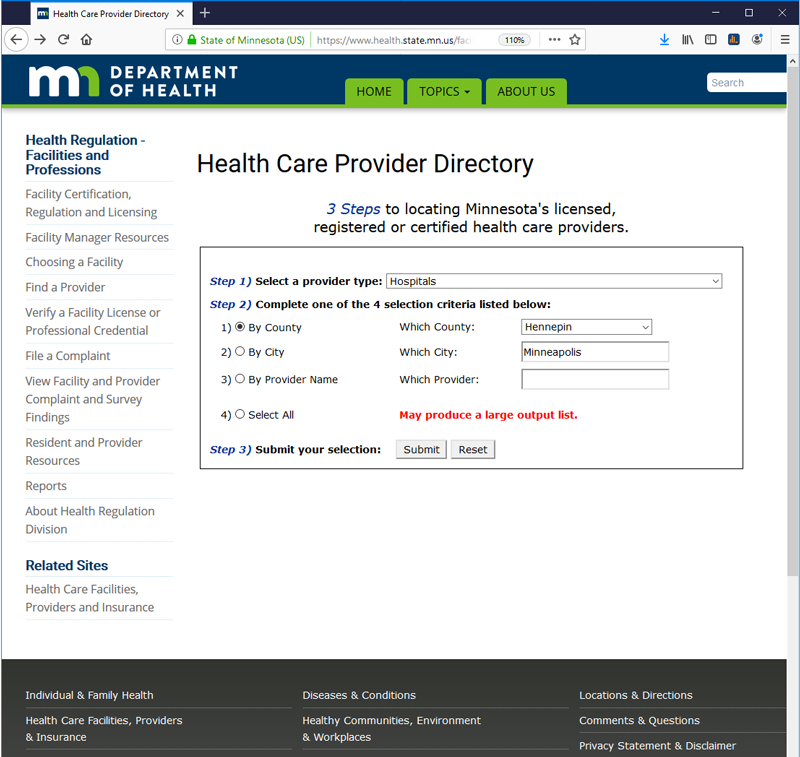Open a new tab with the plus icon
The height and width of the screenshot is (757, 800).
coord(205,13)
